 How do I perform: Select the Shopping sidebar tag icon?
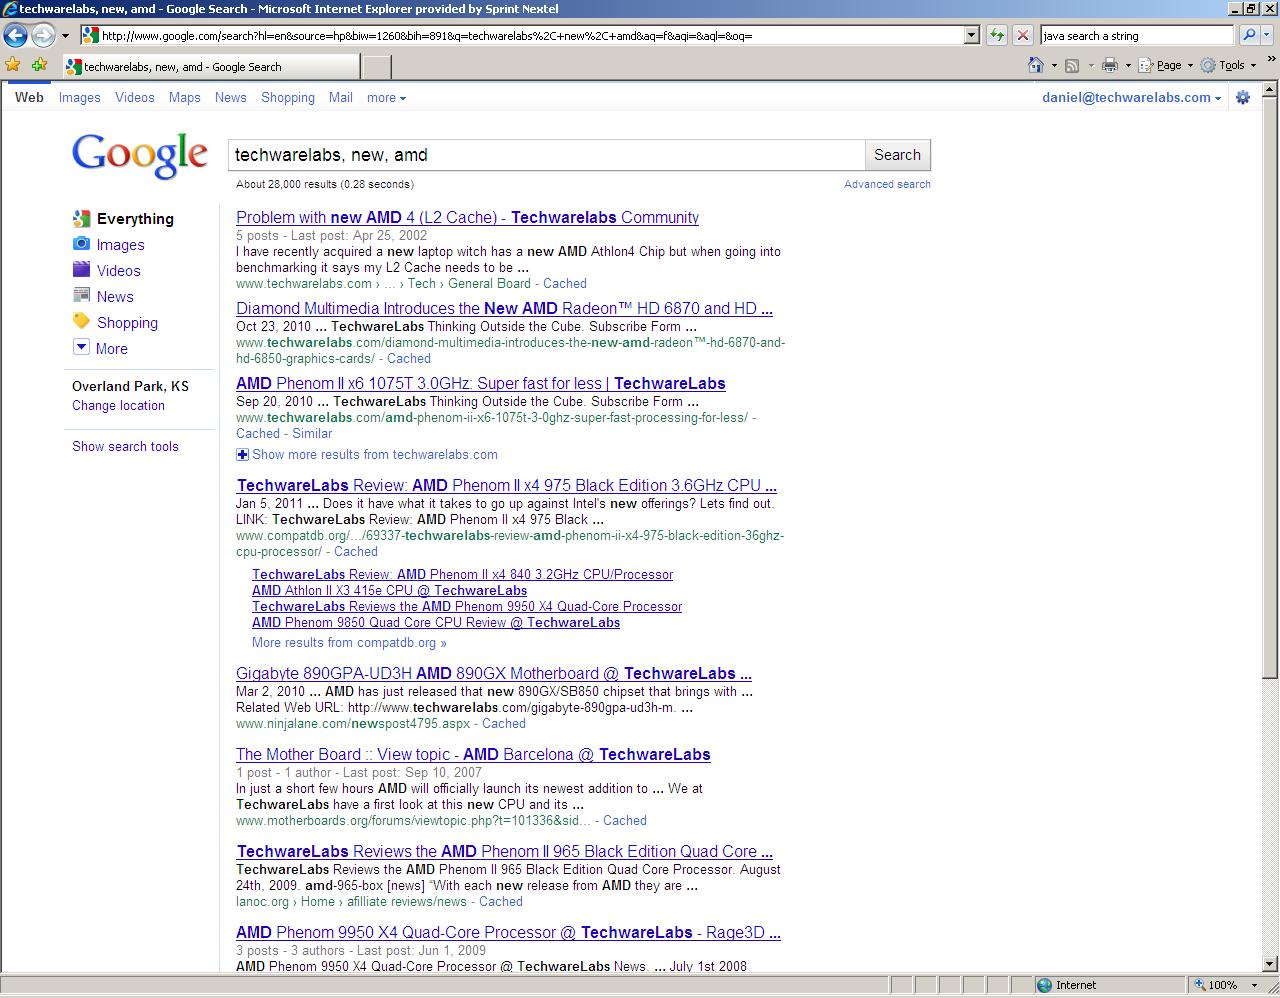point(82,321)
